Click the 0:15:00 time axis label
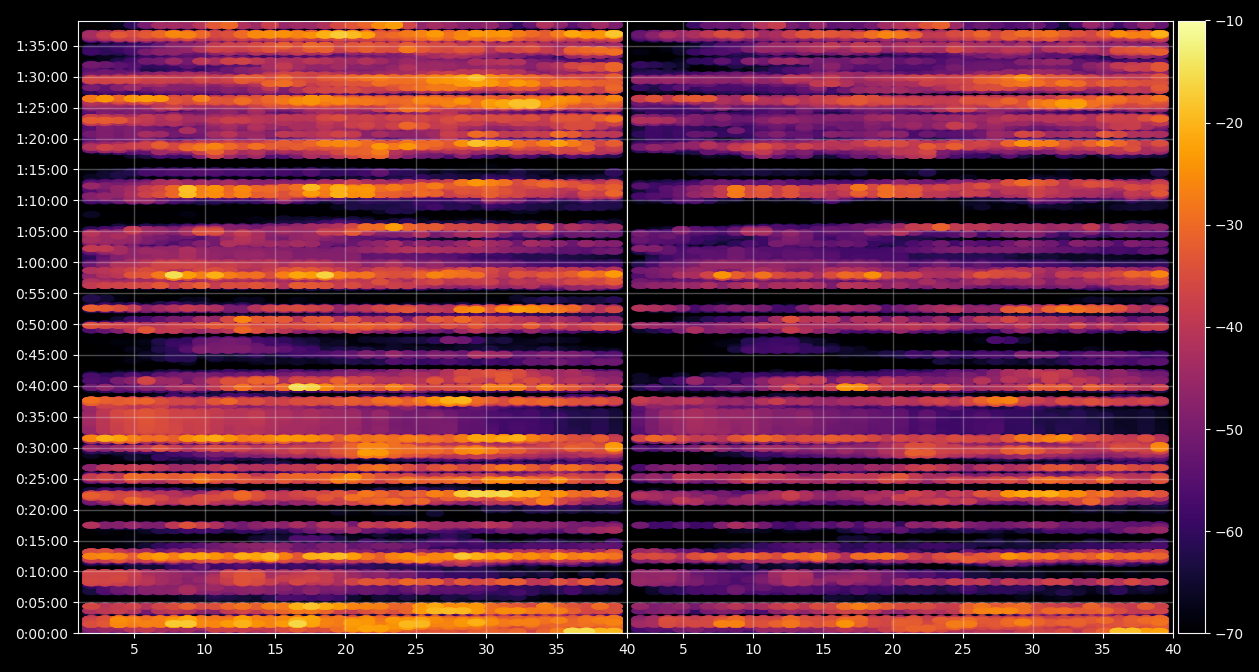 click(x=42, y=541)
